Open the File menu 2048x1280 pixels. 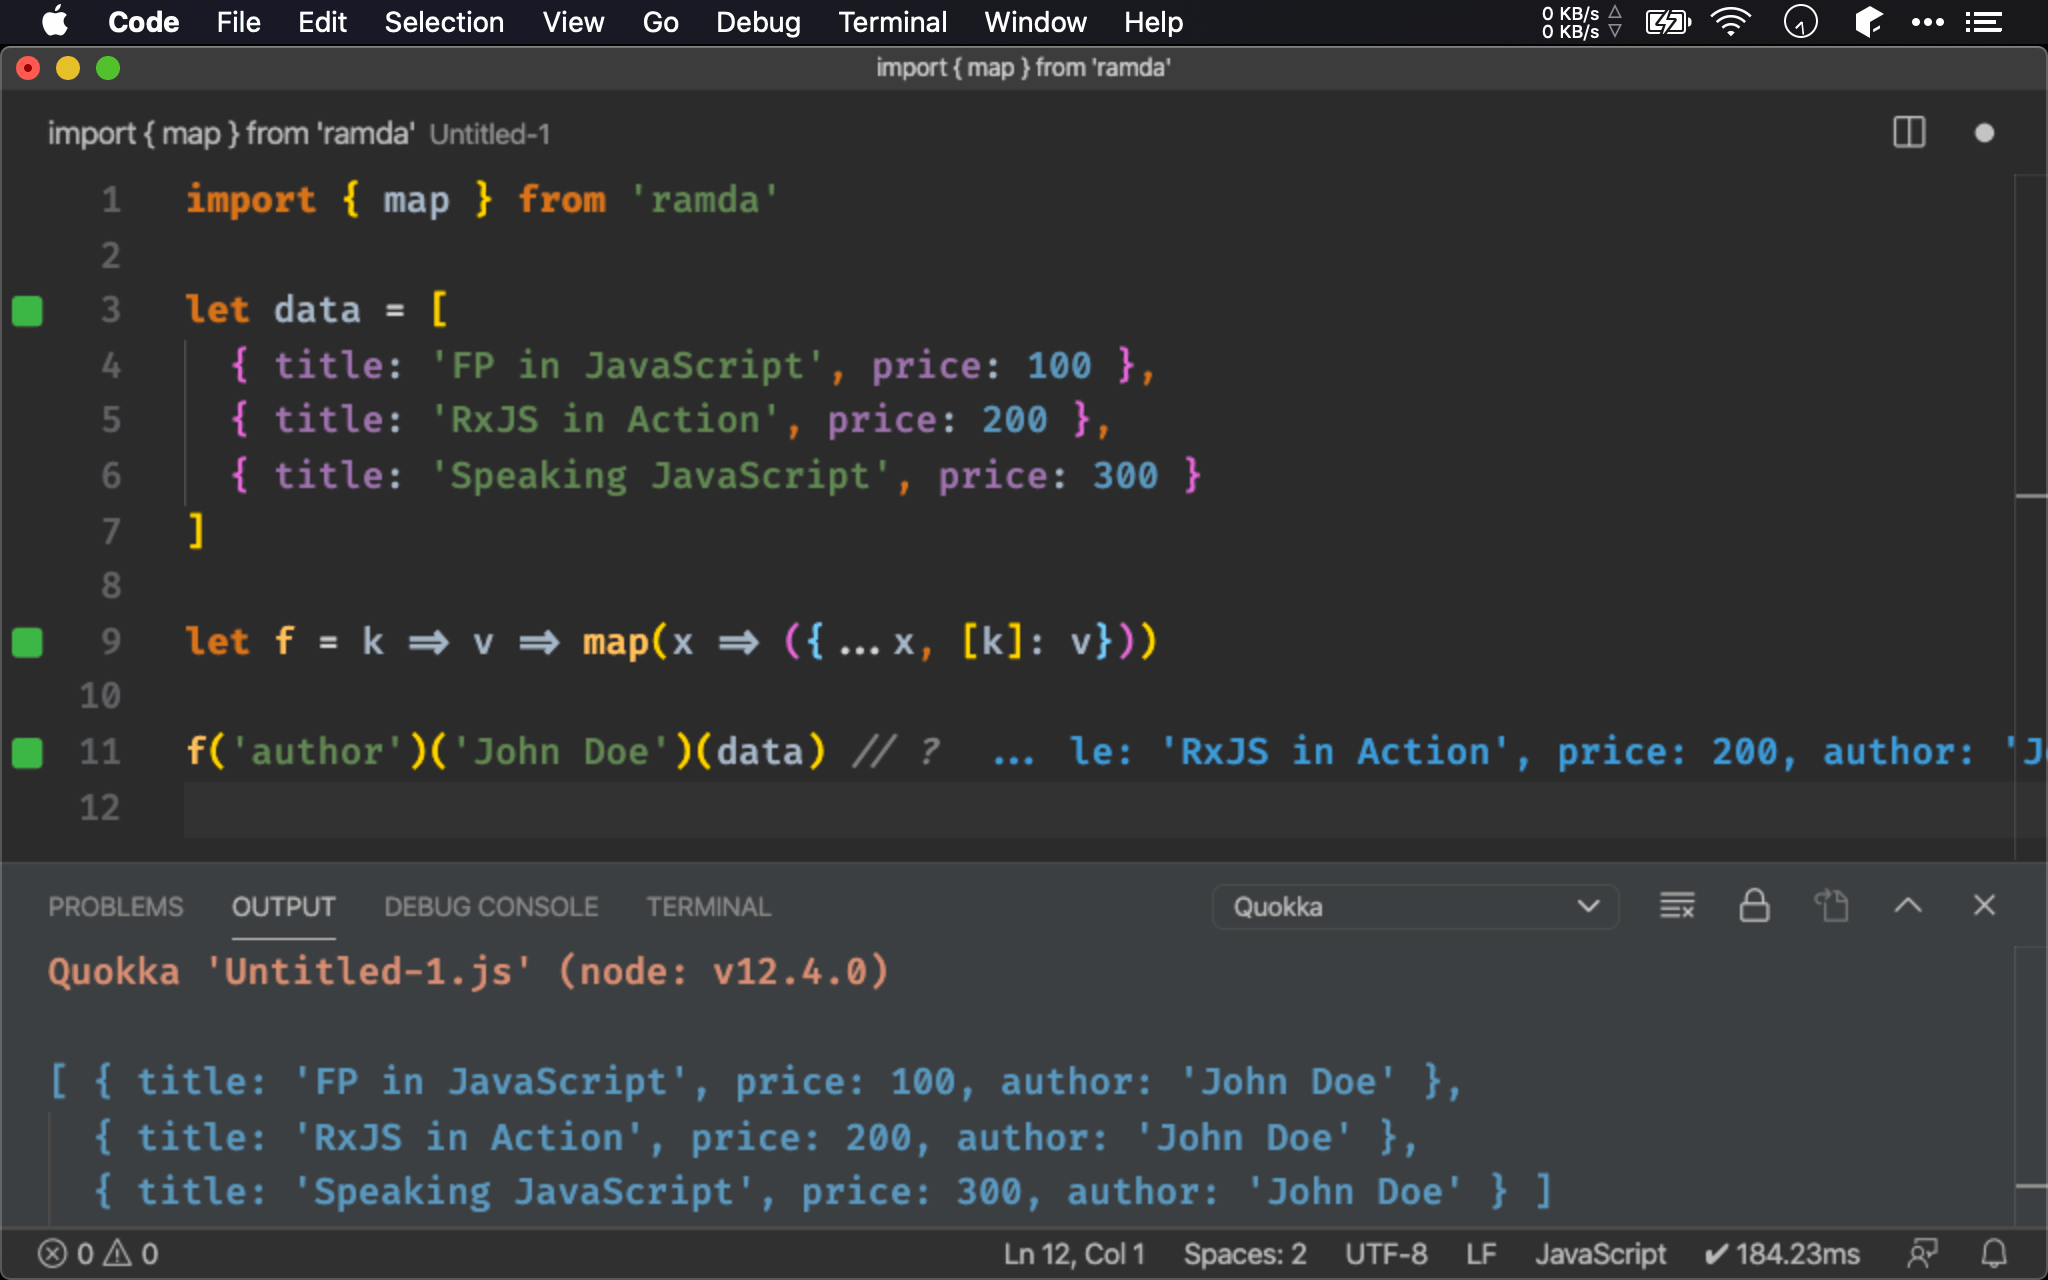238,22
